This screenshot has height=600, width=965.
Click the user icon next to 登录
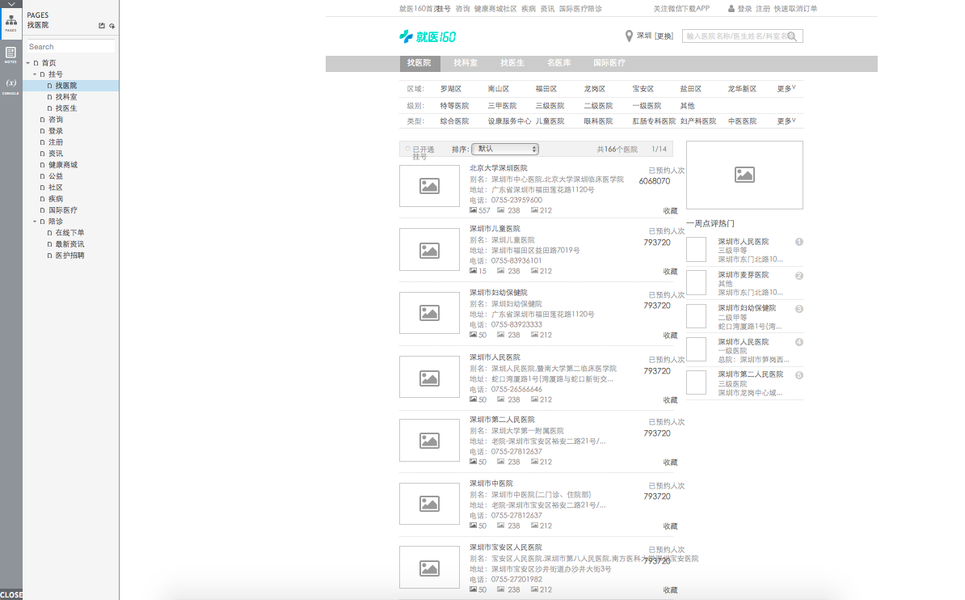[731, 9]
